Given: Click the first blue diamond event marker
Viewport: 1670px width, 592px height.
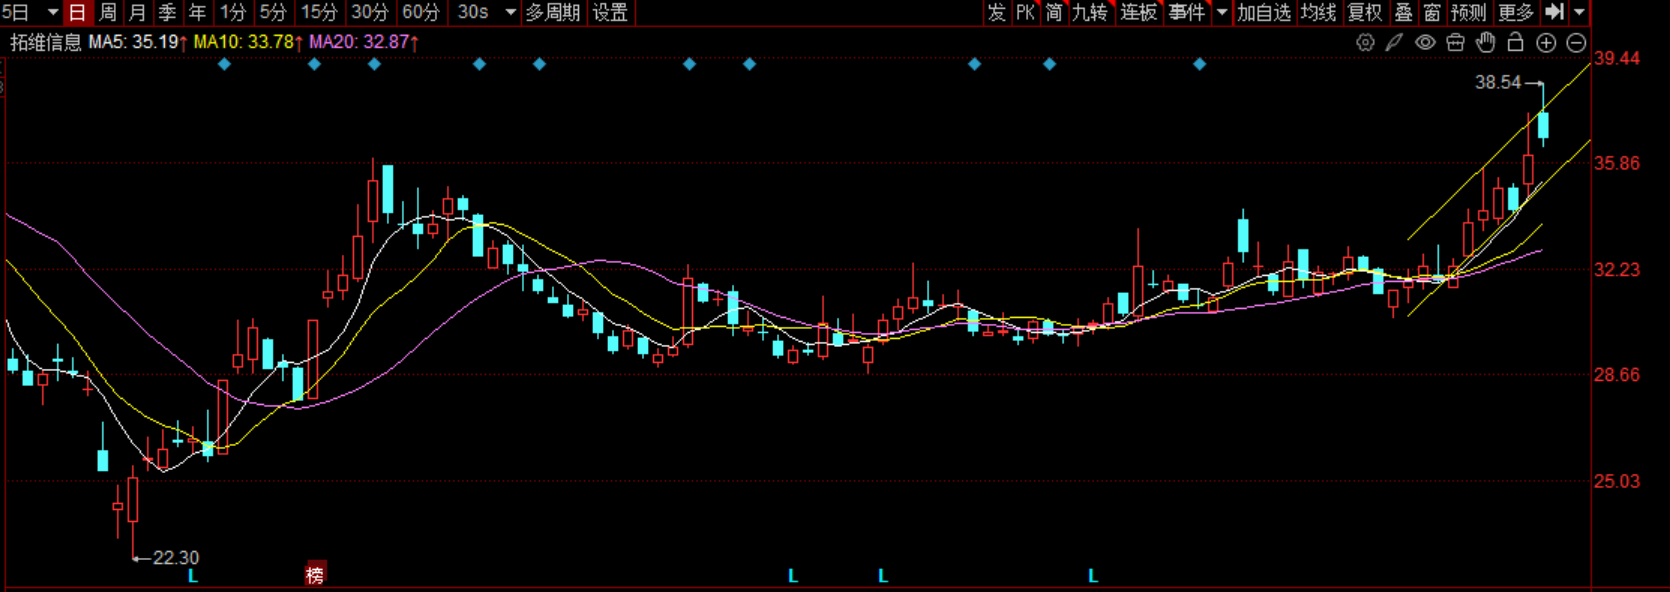Looking at the screenshot, I should point(224,64).
